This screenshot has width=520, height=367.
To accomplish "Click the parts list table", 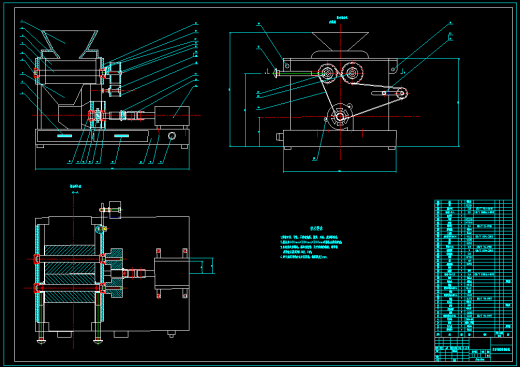I will 473,269.
